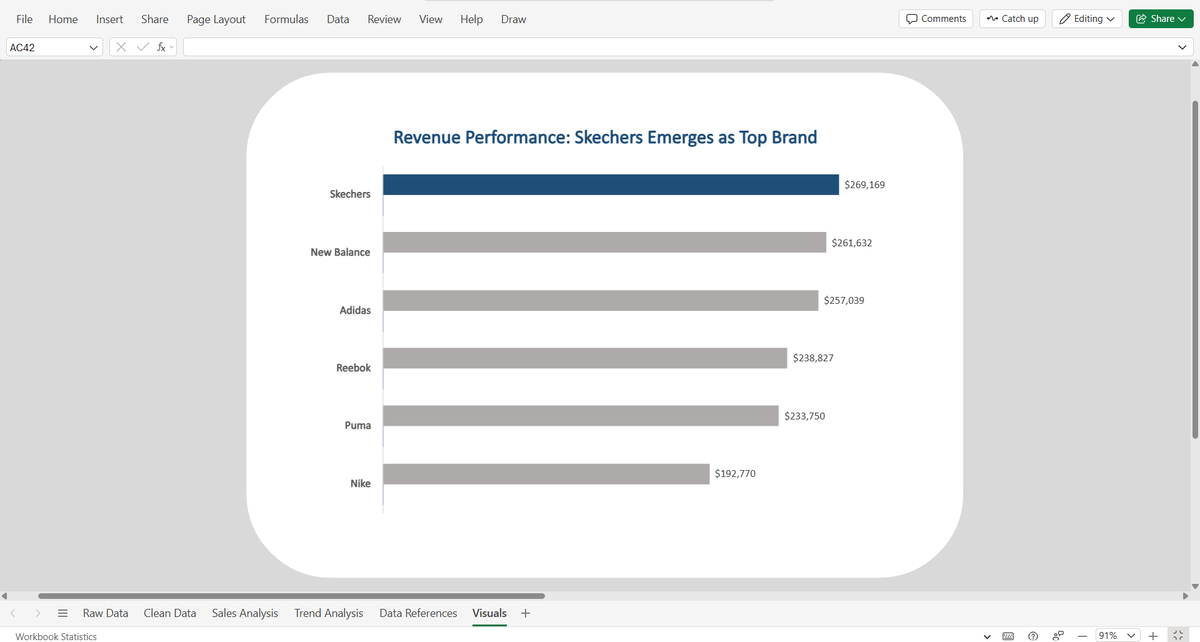Click the green Share button

tap(1159, 19)
